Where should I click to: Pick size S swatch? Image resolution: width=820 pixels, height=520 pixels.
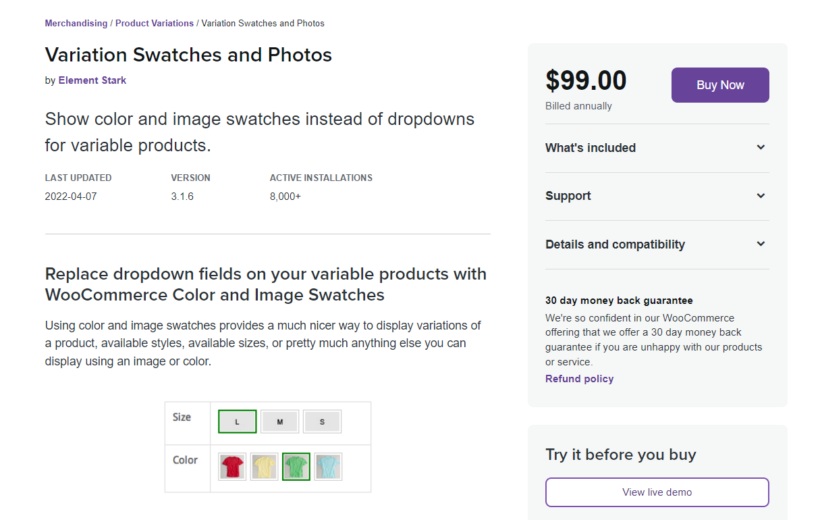pos(322,422)
